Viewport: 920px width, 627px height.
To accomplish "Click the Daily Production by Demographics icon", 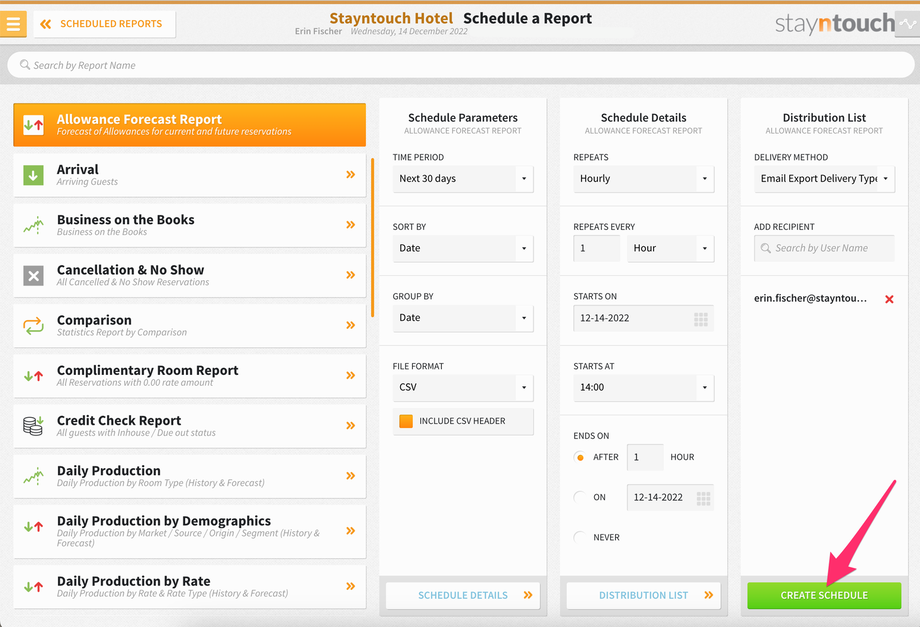I will (x=33, y=527).
